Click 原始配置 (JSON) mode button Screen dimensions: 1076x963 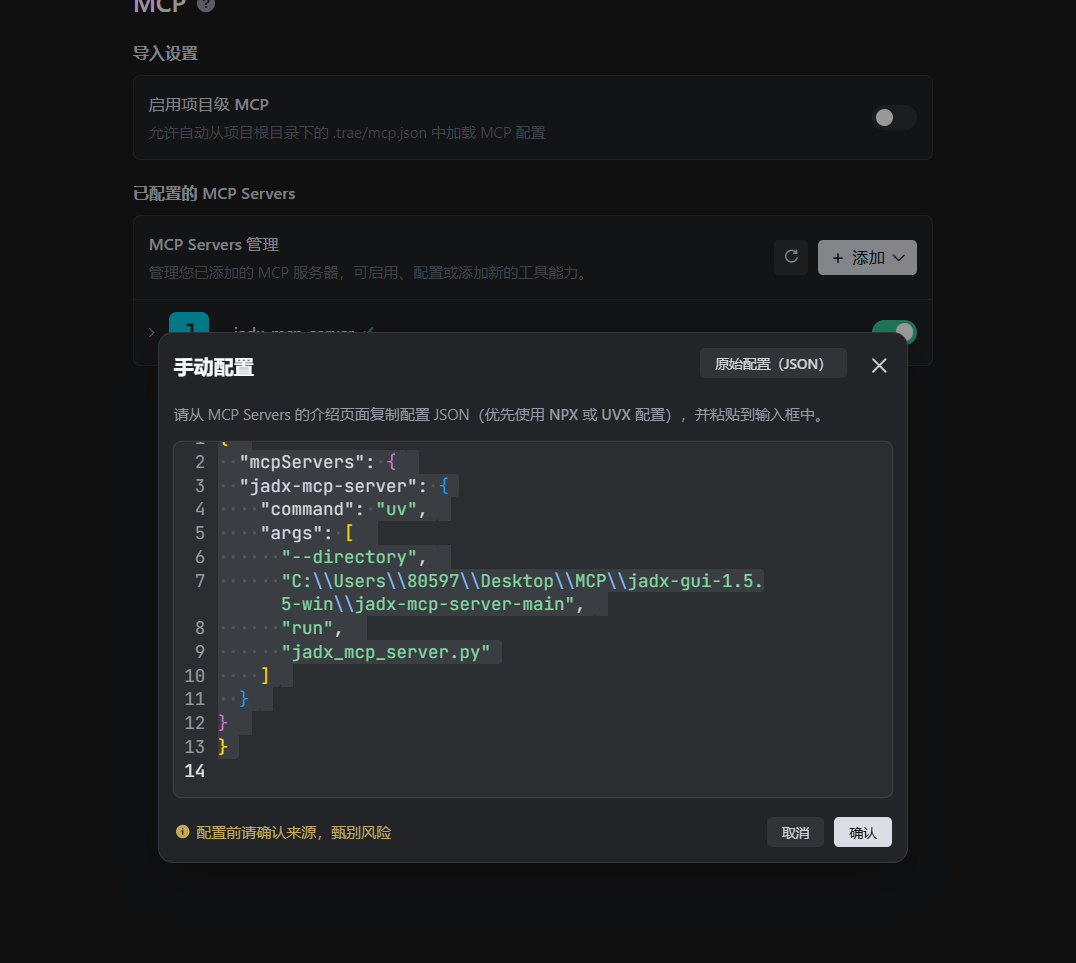coord(772,364)
